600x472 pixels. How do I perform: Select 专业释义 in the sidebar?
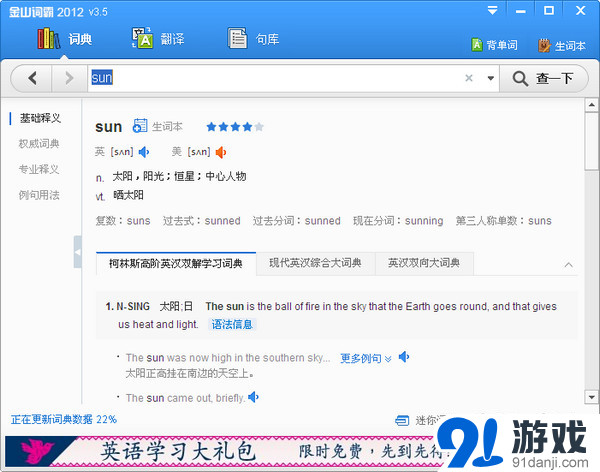click(39, 169)
